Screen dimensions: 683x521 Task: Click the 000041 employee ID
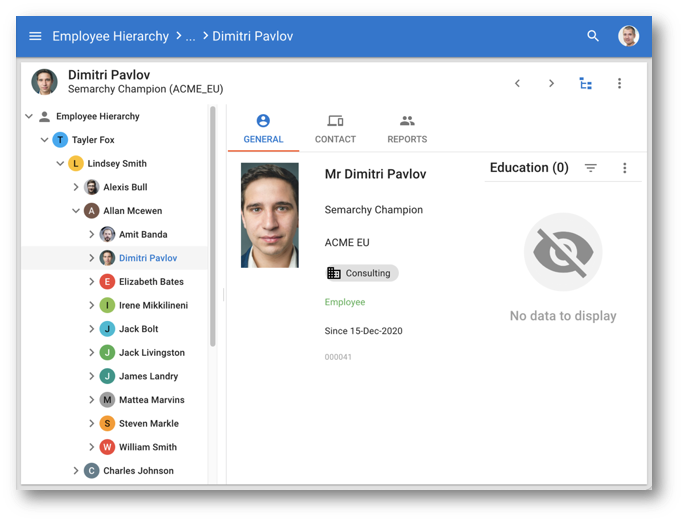(338, 357)
